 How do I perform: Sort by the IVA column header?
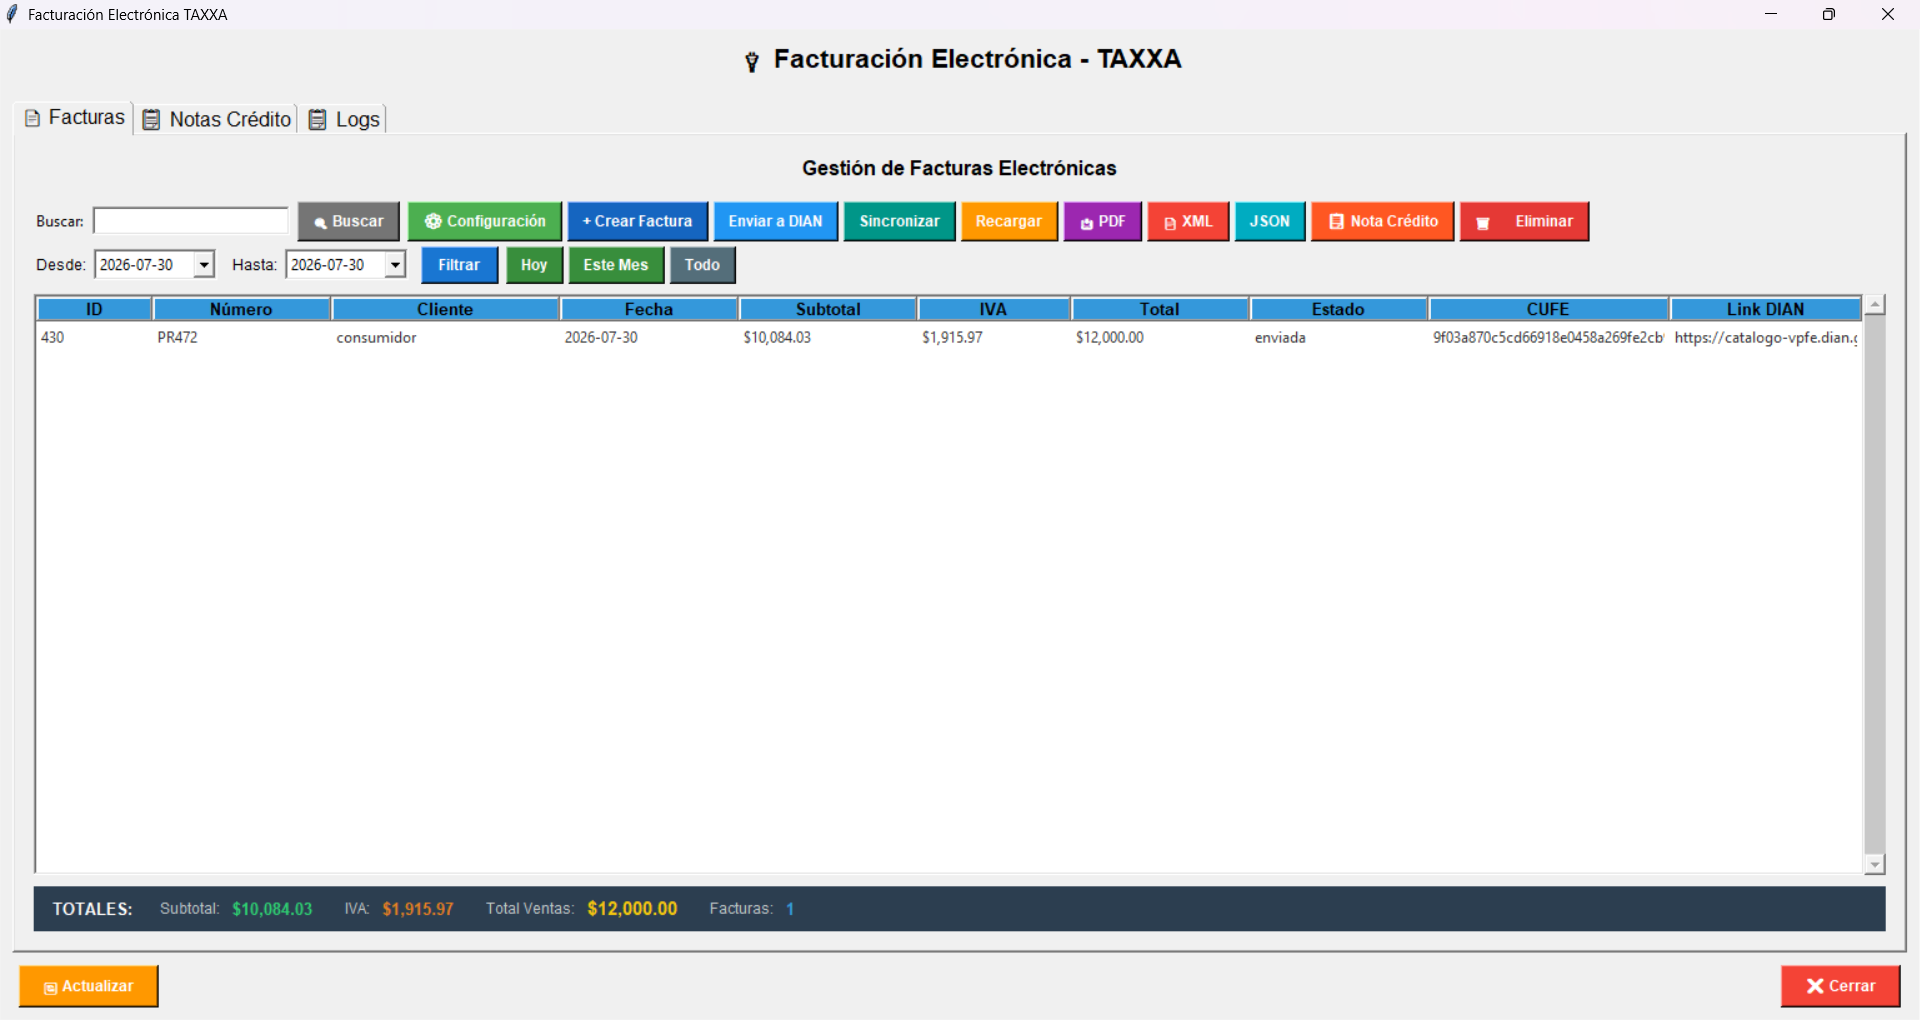click(x=994, y=309)
